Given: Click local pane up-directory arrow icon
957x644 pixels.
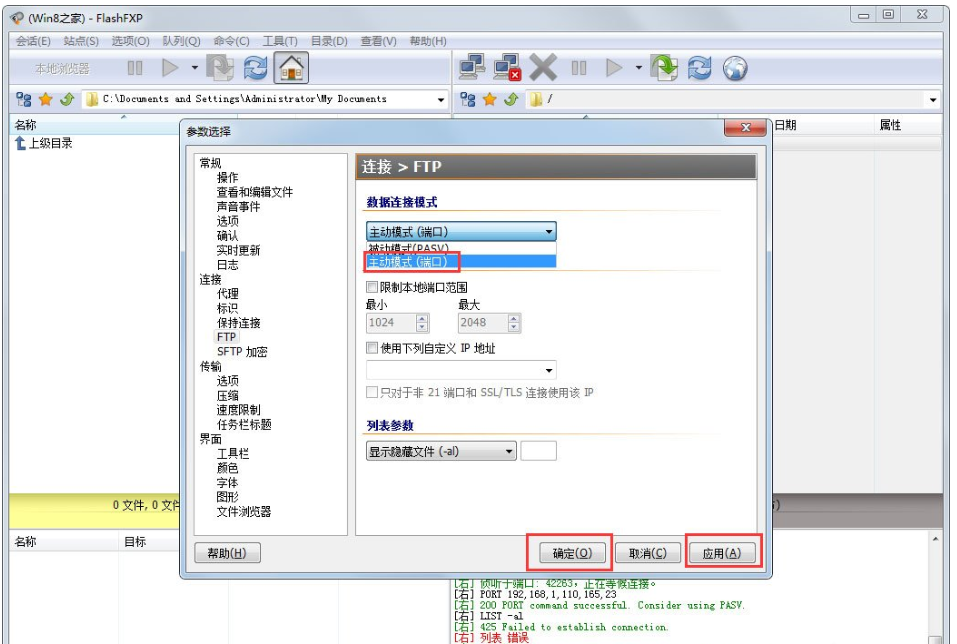Looking at the screenshot, I should 67,99.
